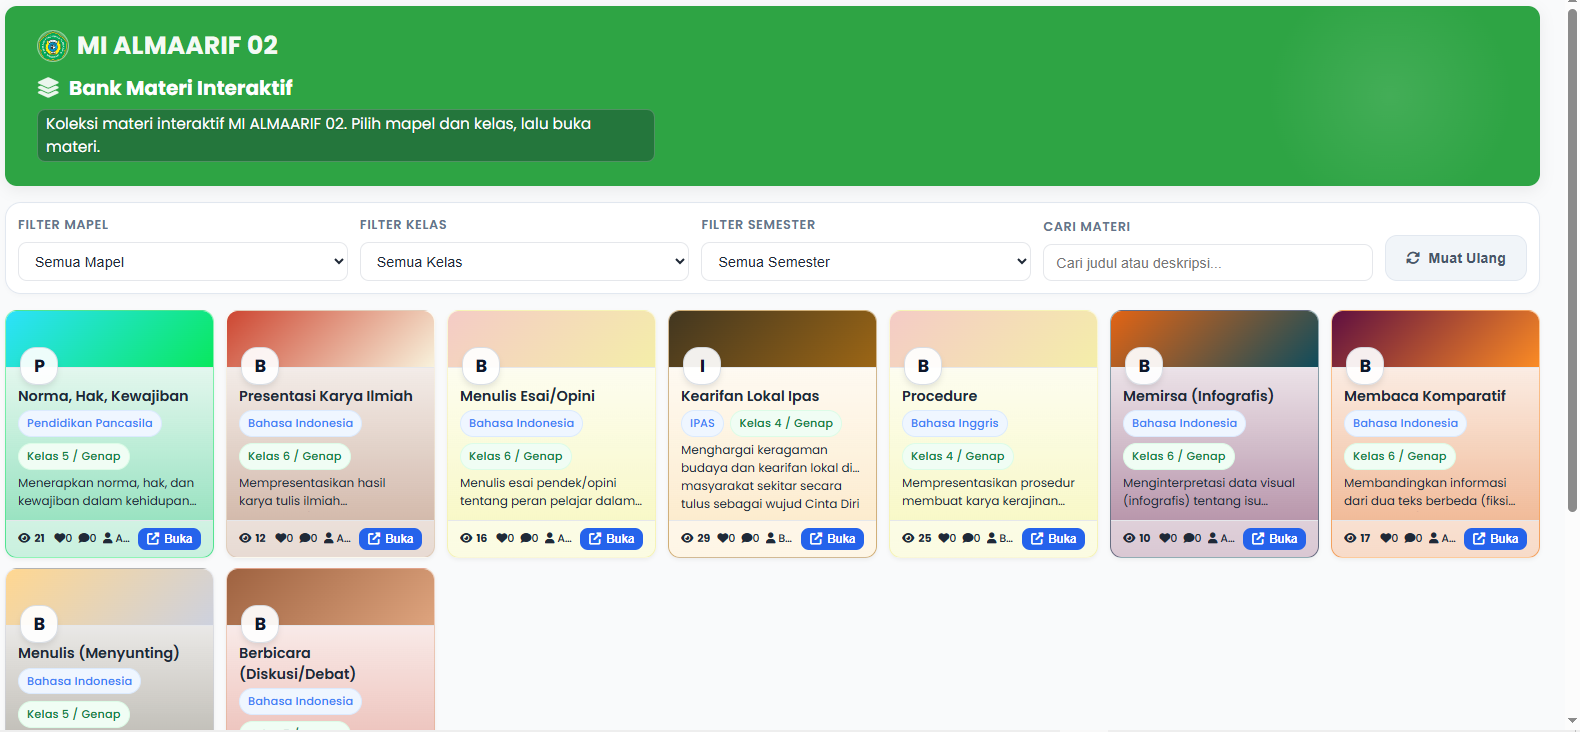
Task: Click Buka on Membaca Komparatif card
Action: [1496, 538]
